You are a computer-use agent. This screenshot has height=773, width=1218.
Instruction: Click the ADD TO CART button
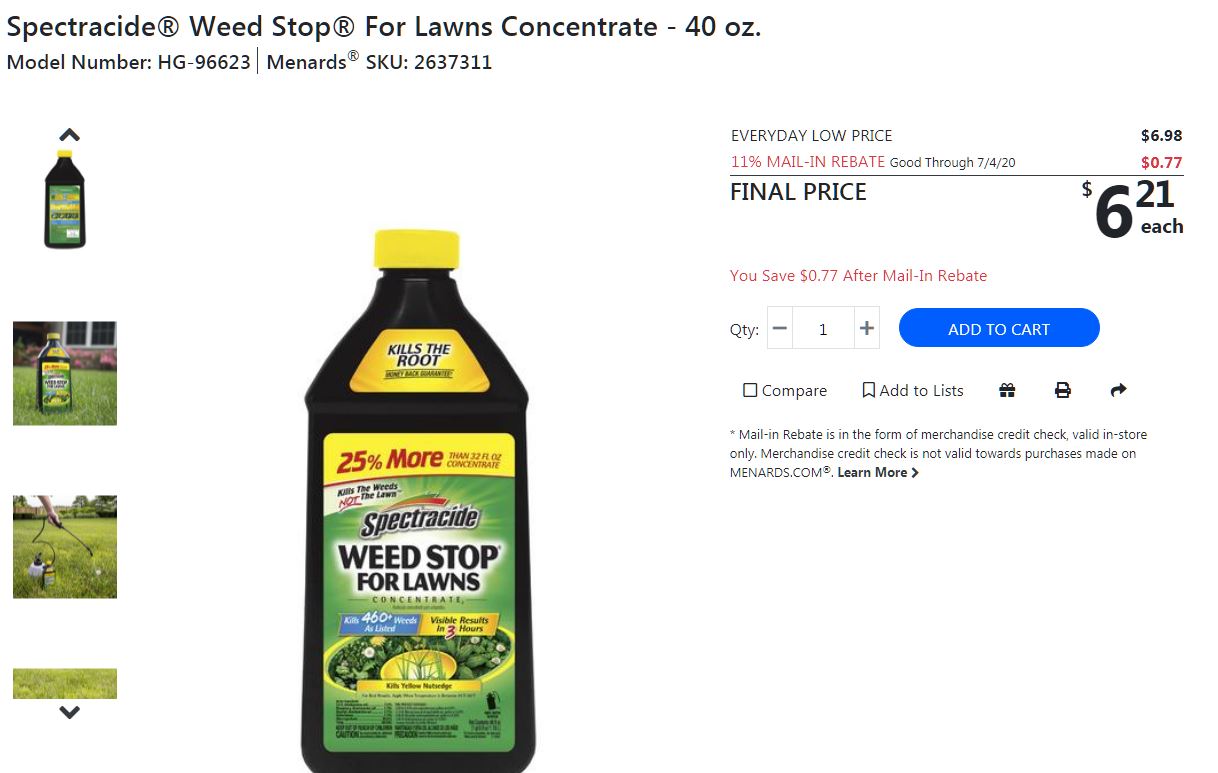pyautogui.click(x=999, y=328)
